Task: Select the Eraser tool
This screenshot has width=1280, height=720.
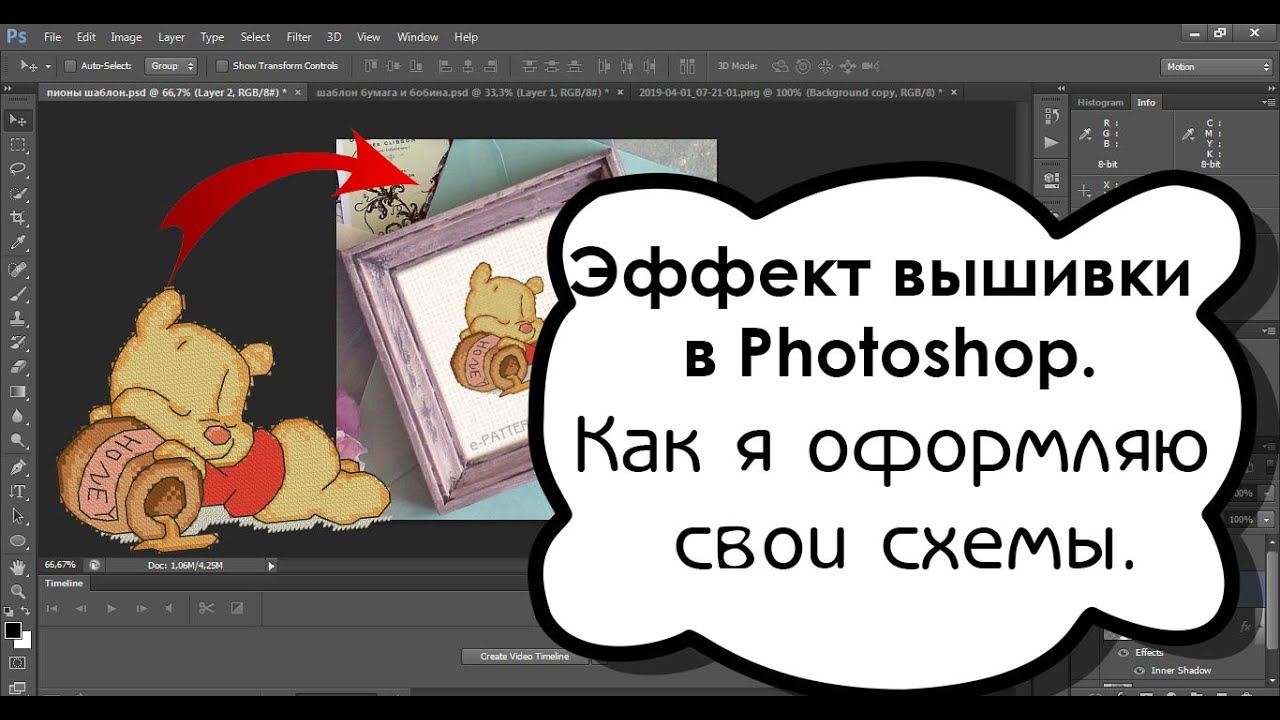Action: point(18,367)
